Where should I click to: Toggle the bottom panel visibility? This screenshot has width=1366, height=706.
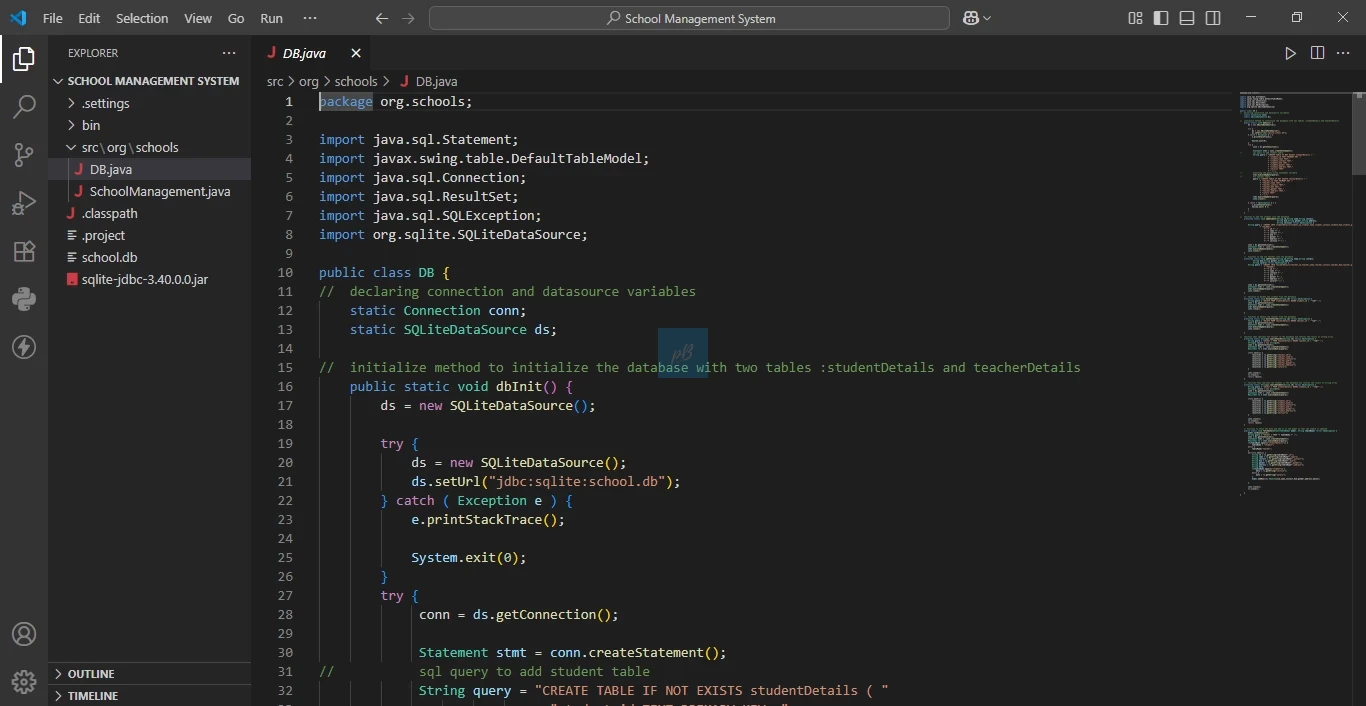(1187, 18)
